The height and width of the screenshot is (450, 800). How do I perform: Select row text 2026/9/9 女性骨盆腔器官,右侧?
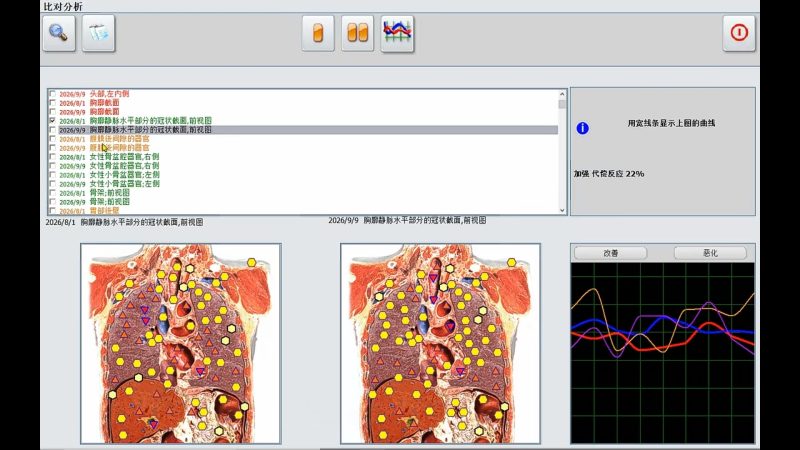109,166
